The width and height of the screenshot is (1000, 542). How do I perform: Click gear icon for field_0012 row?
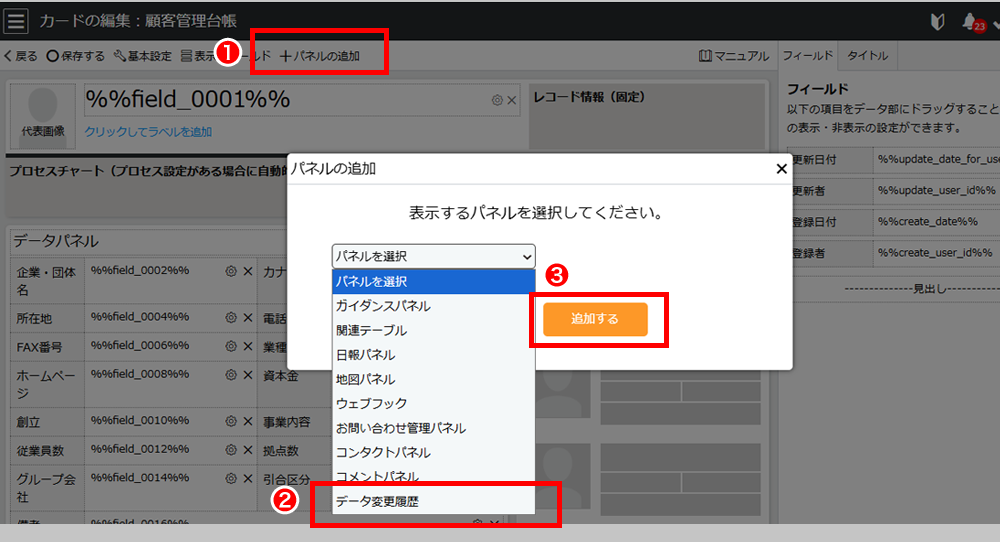231,450
